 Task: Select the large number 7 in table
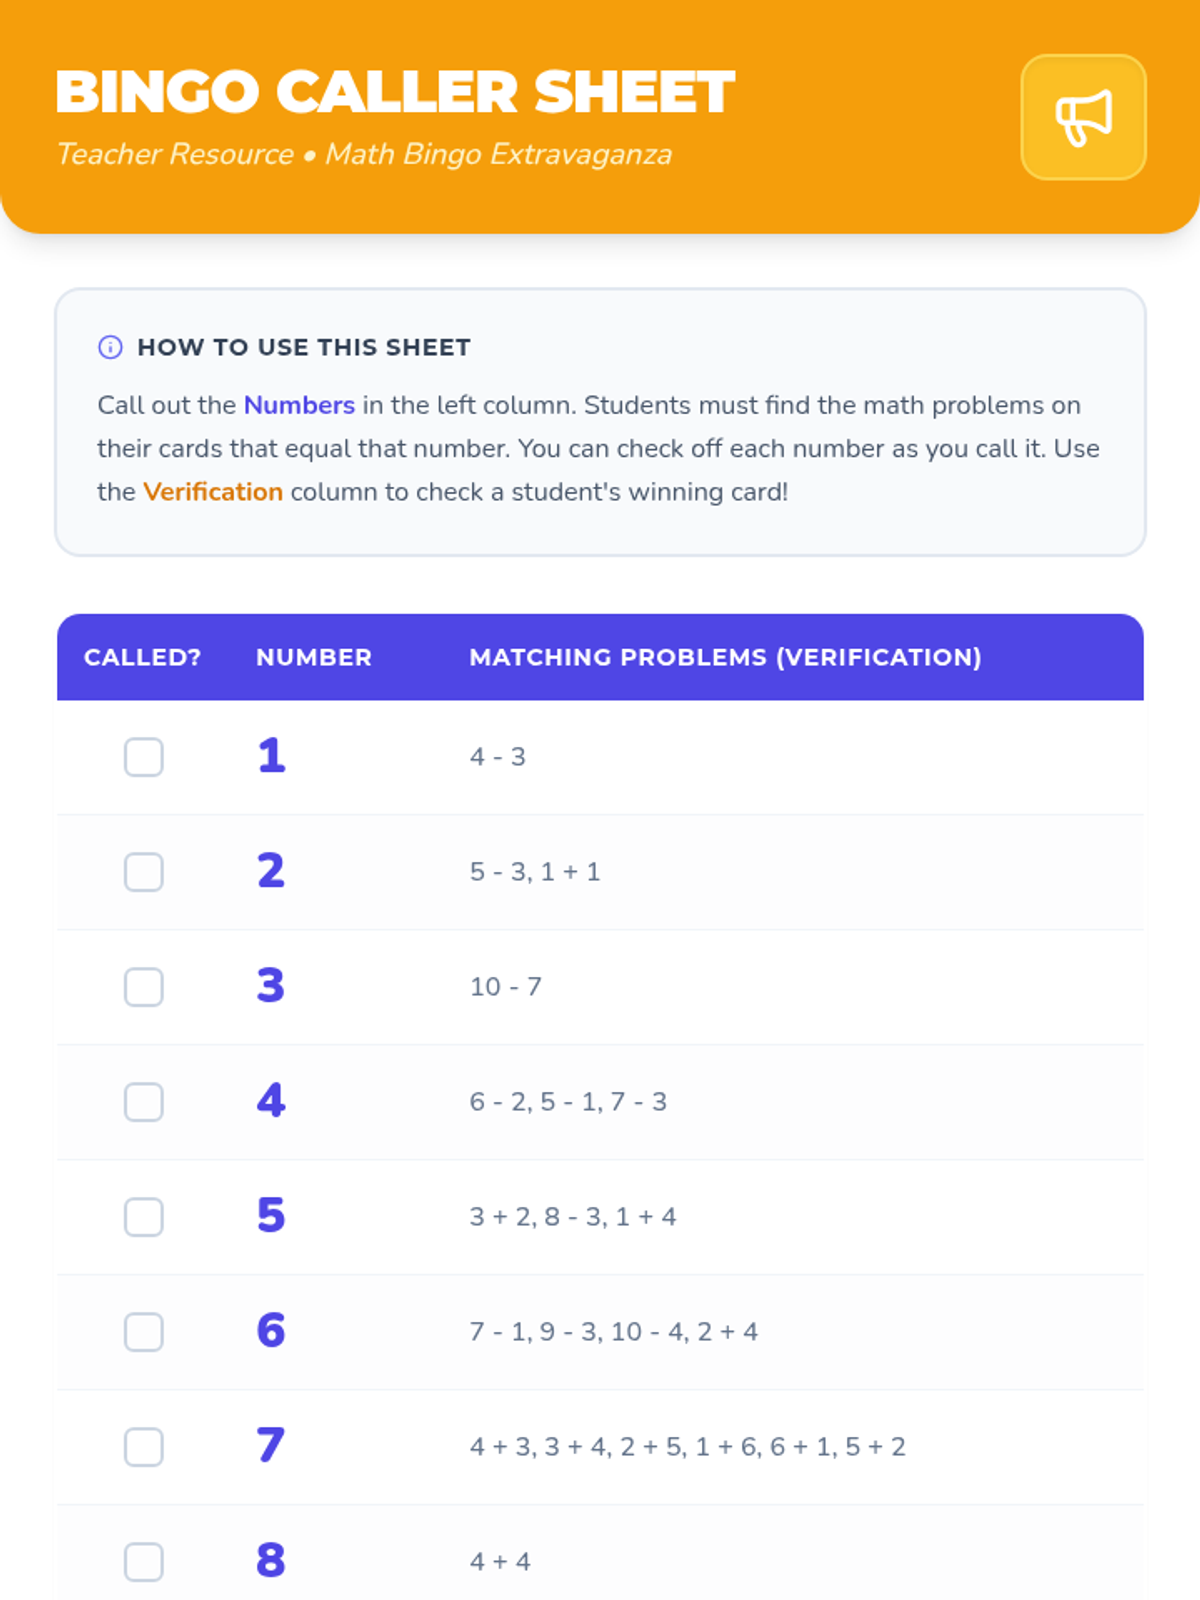tap(271, 1445)
